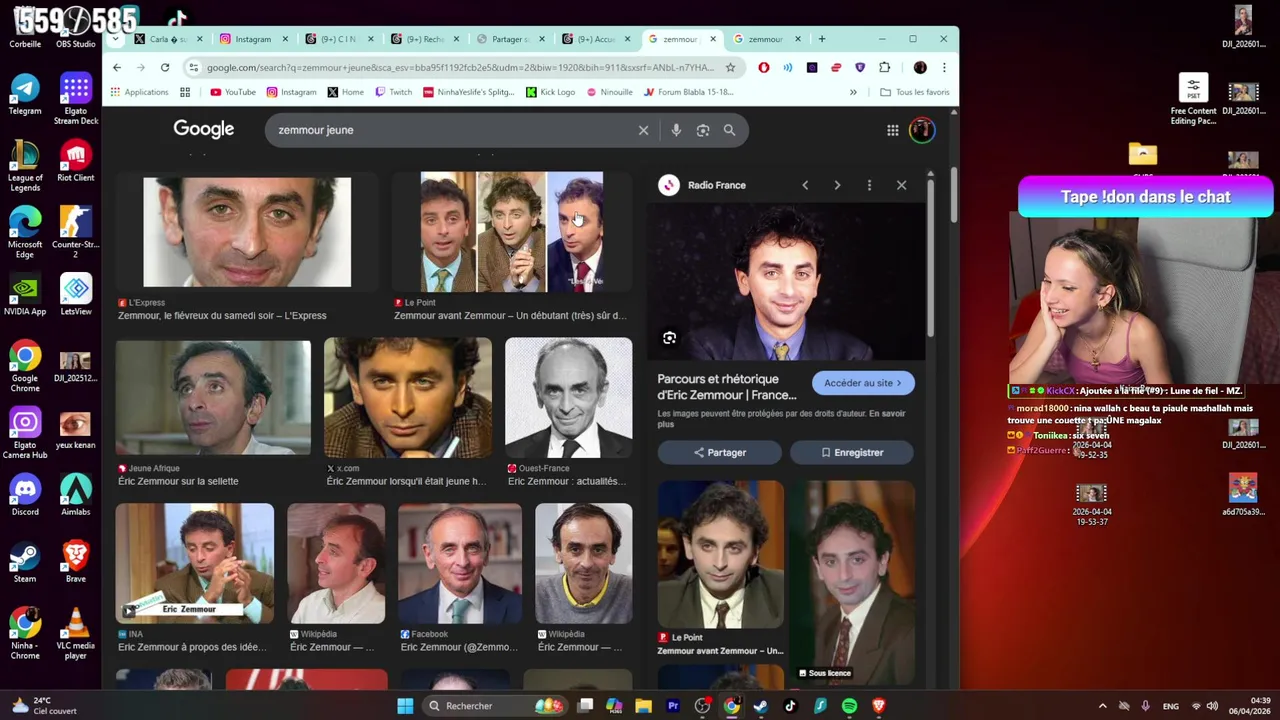The width and height of the screenshot is (1280, 720).
Task: Click the Google logo
Action: [204, 129]
